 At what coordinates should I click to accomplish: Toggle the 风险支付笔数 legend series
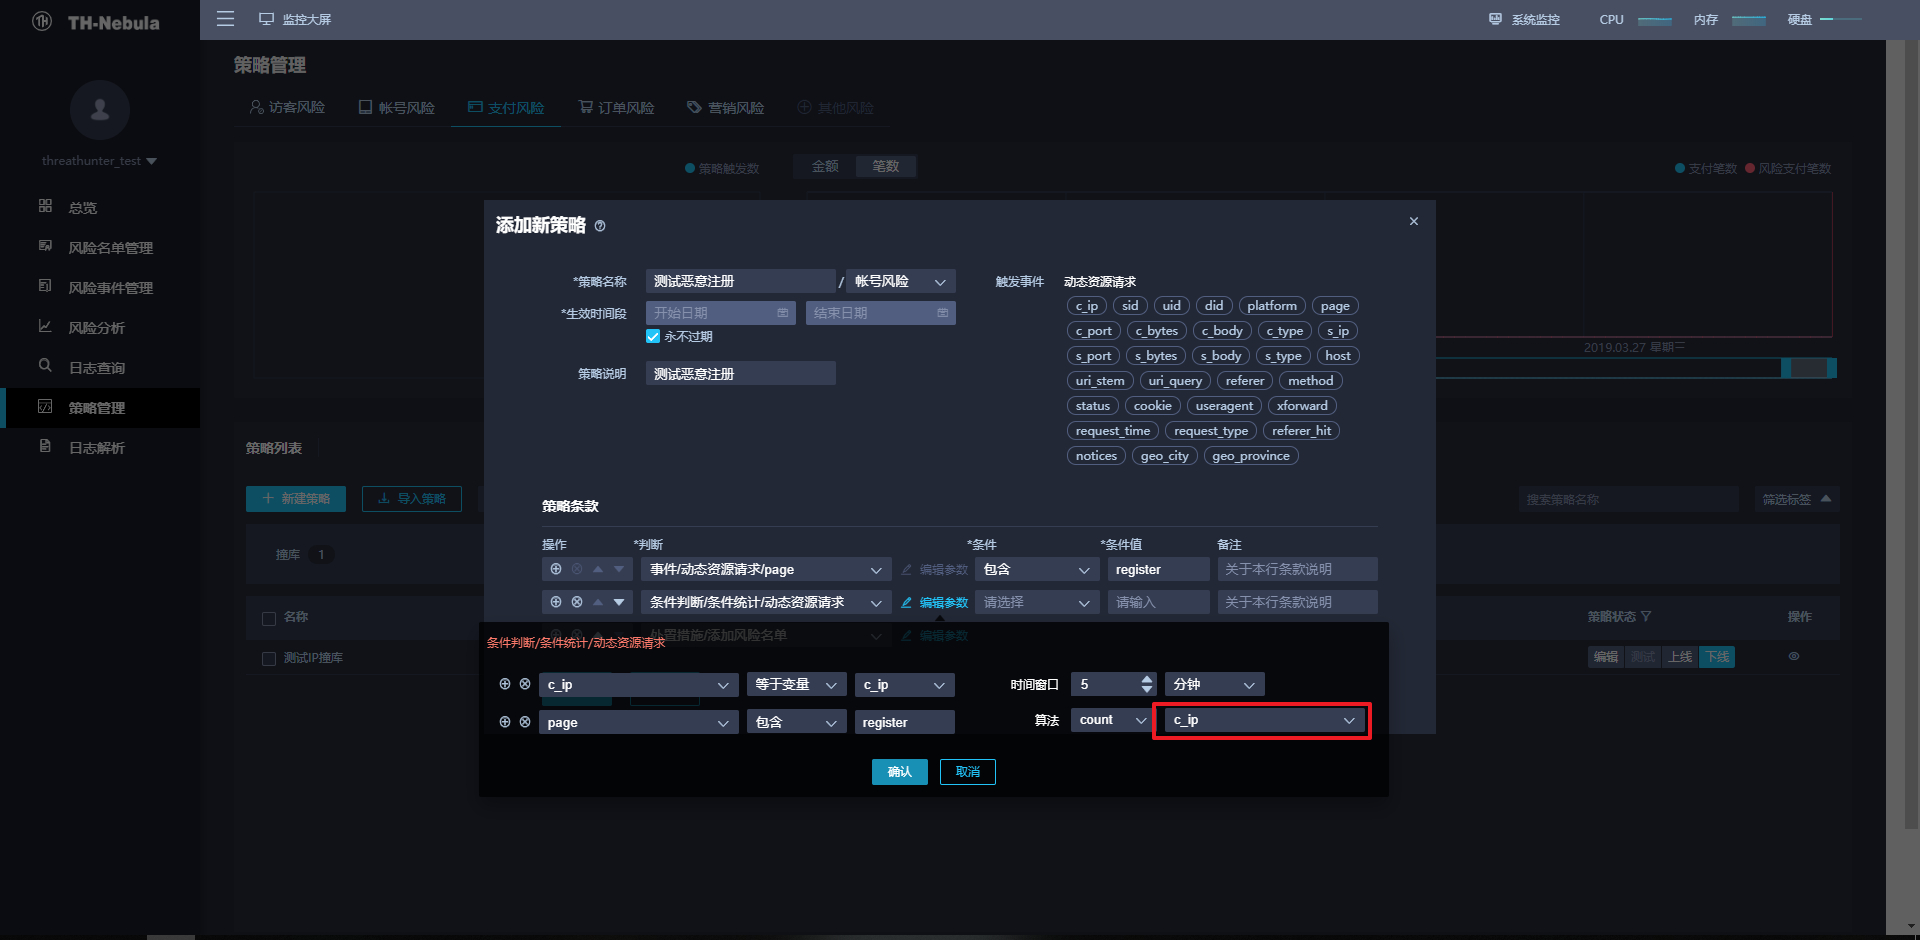[x=1788, y=168]
